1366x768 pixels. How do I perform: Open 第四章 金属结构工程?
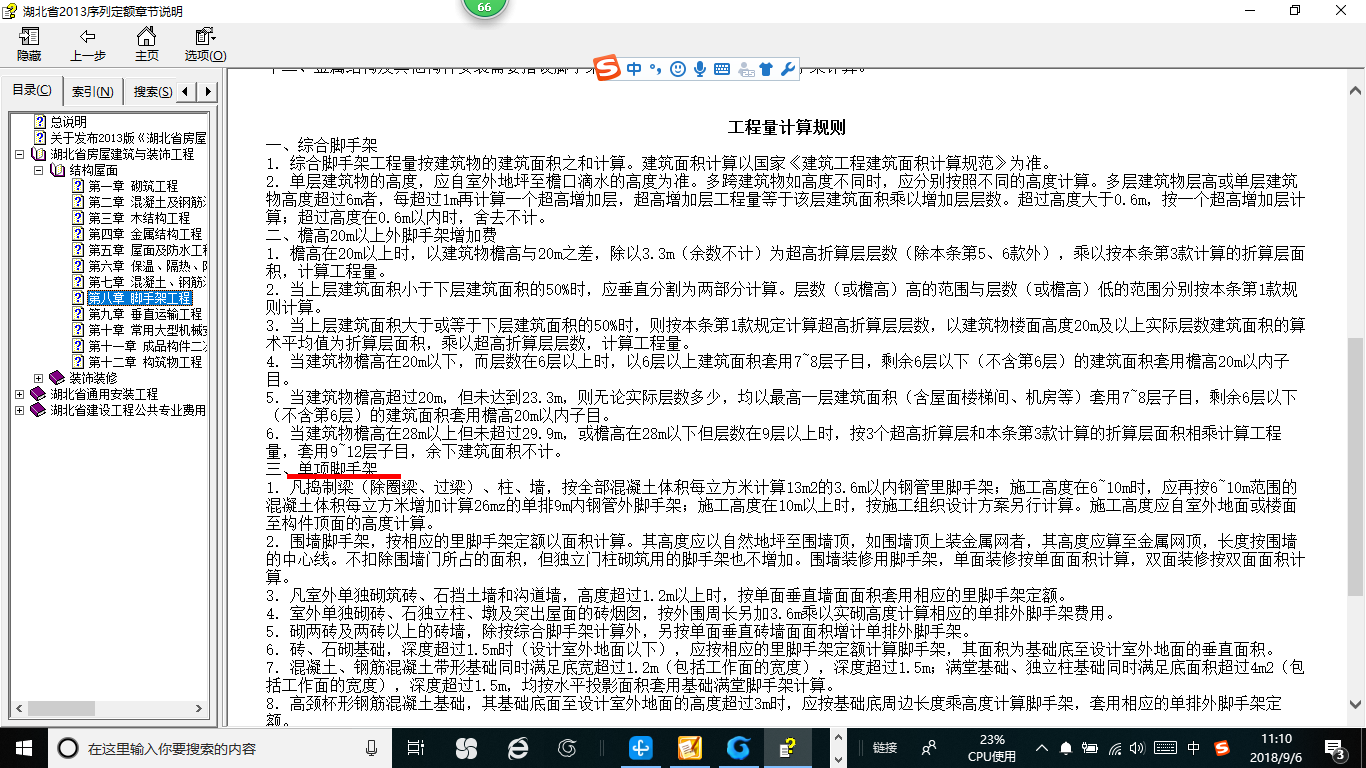point(145,234)
